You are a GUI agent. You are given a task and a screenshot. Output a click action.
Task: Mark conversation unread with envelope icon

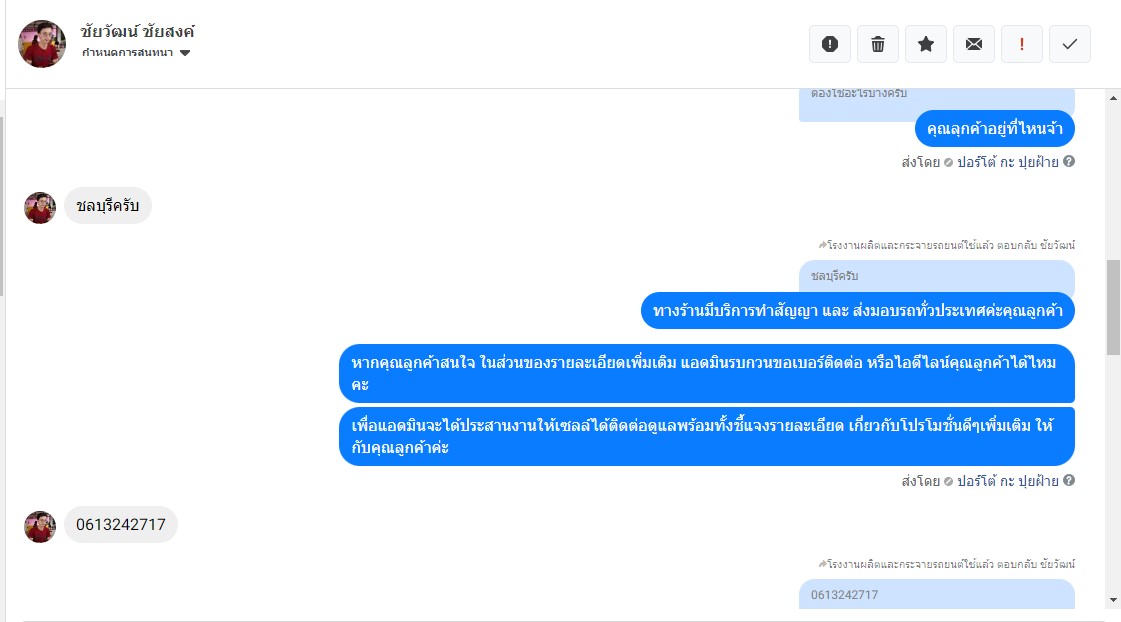click(974, 44)
